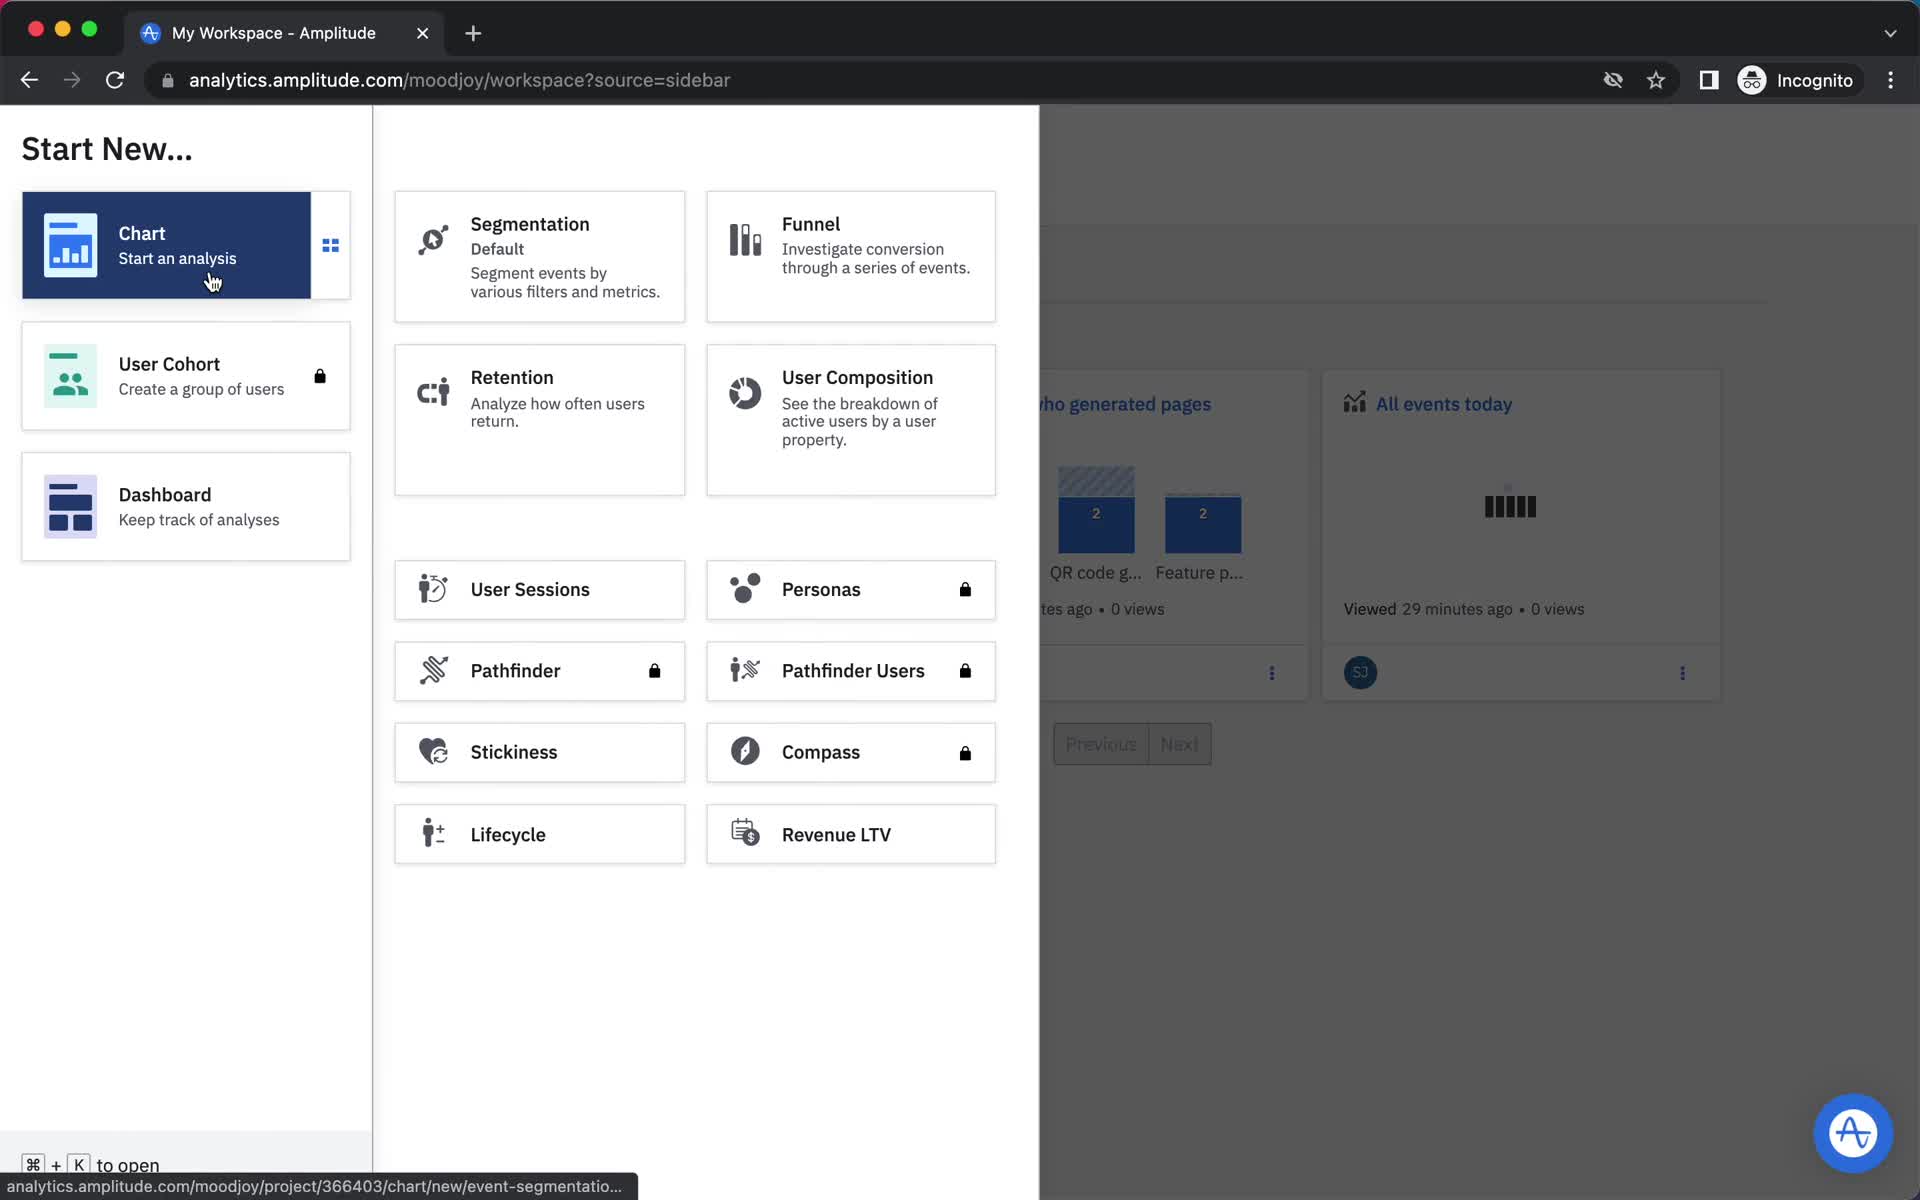Toggle the locked Pathfinder Users option

pyautogui.click(x=850, y=671)
